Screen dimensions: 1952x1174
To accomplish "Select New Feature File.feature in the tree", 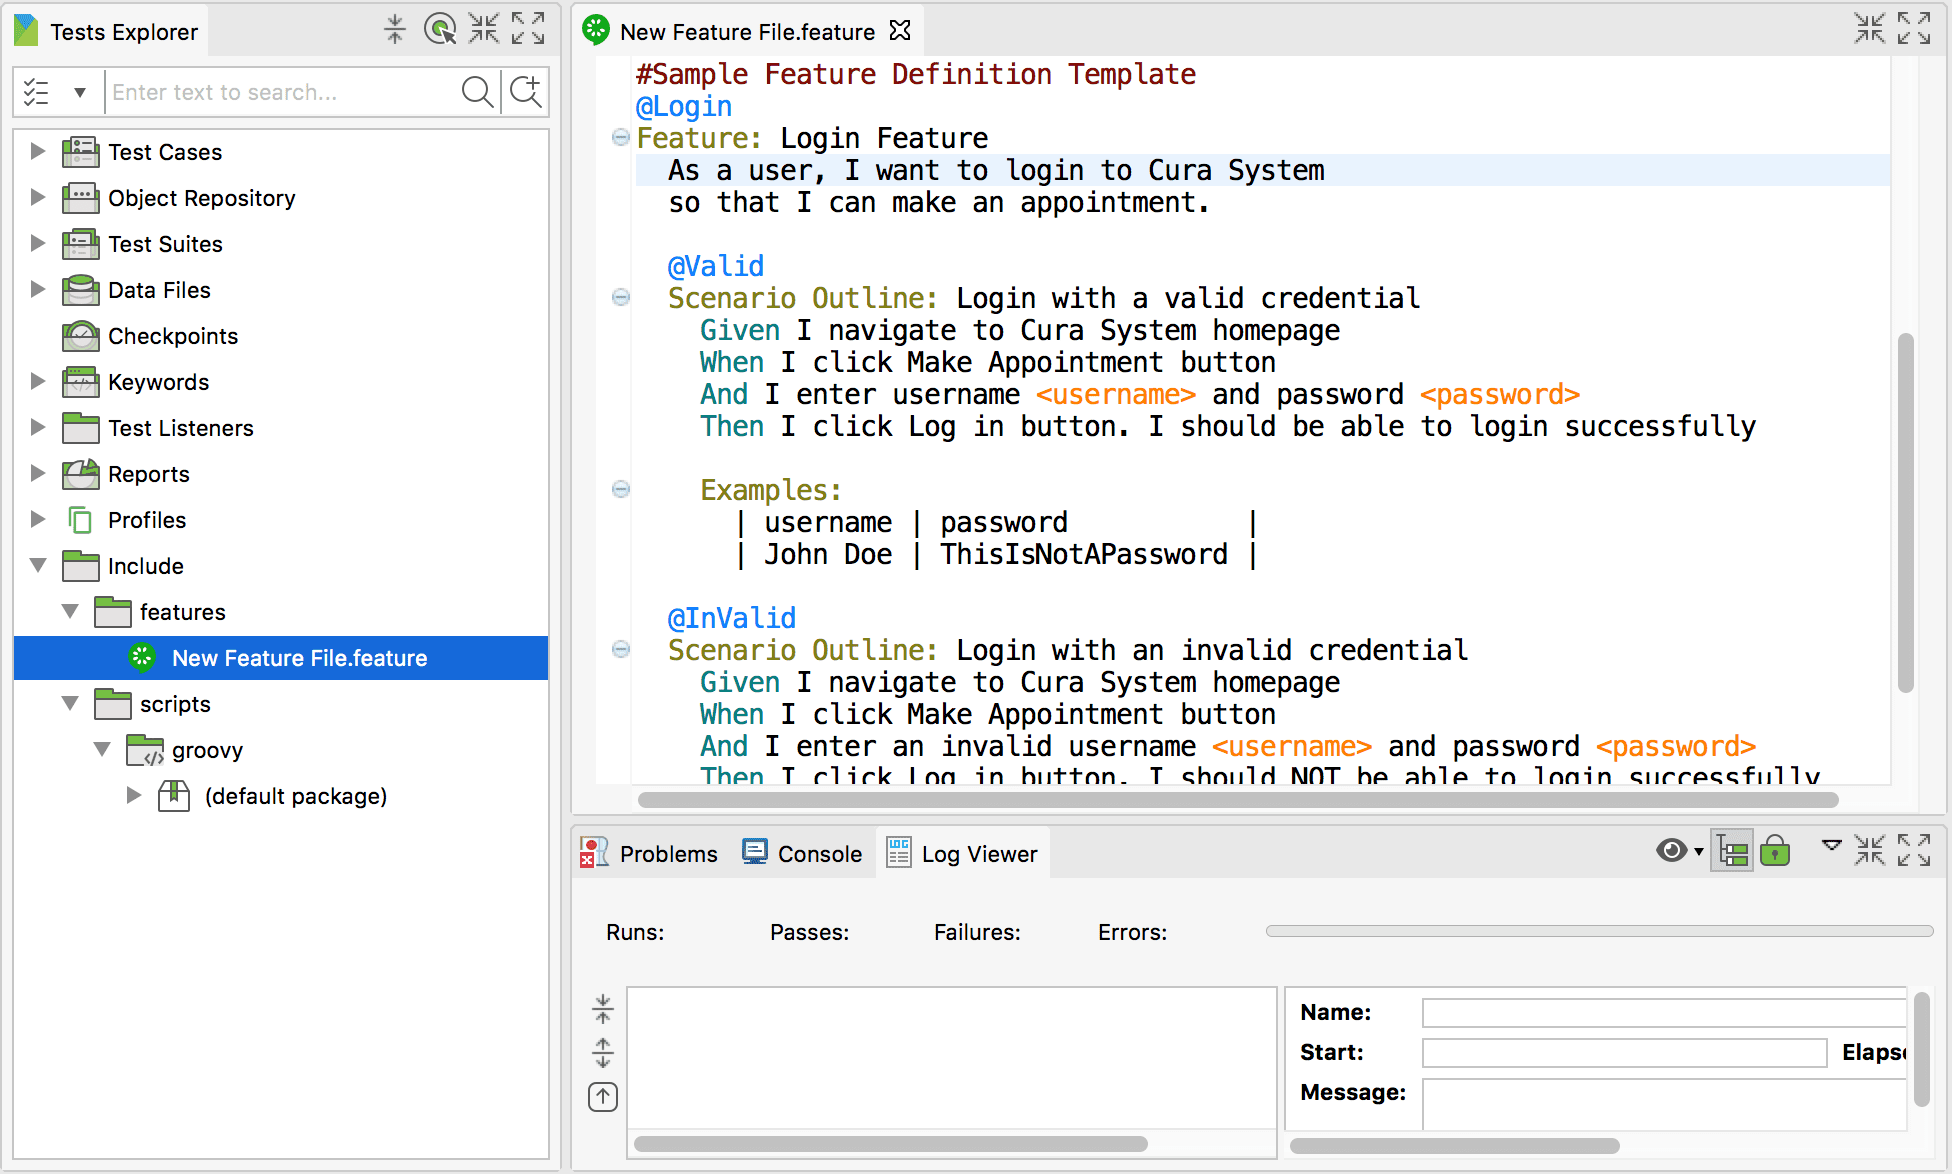I will pos(299,658).
